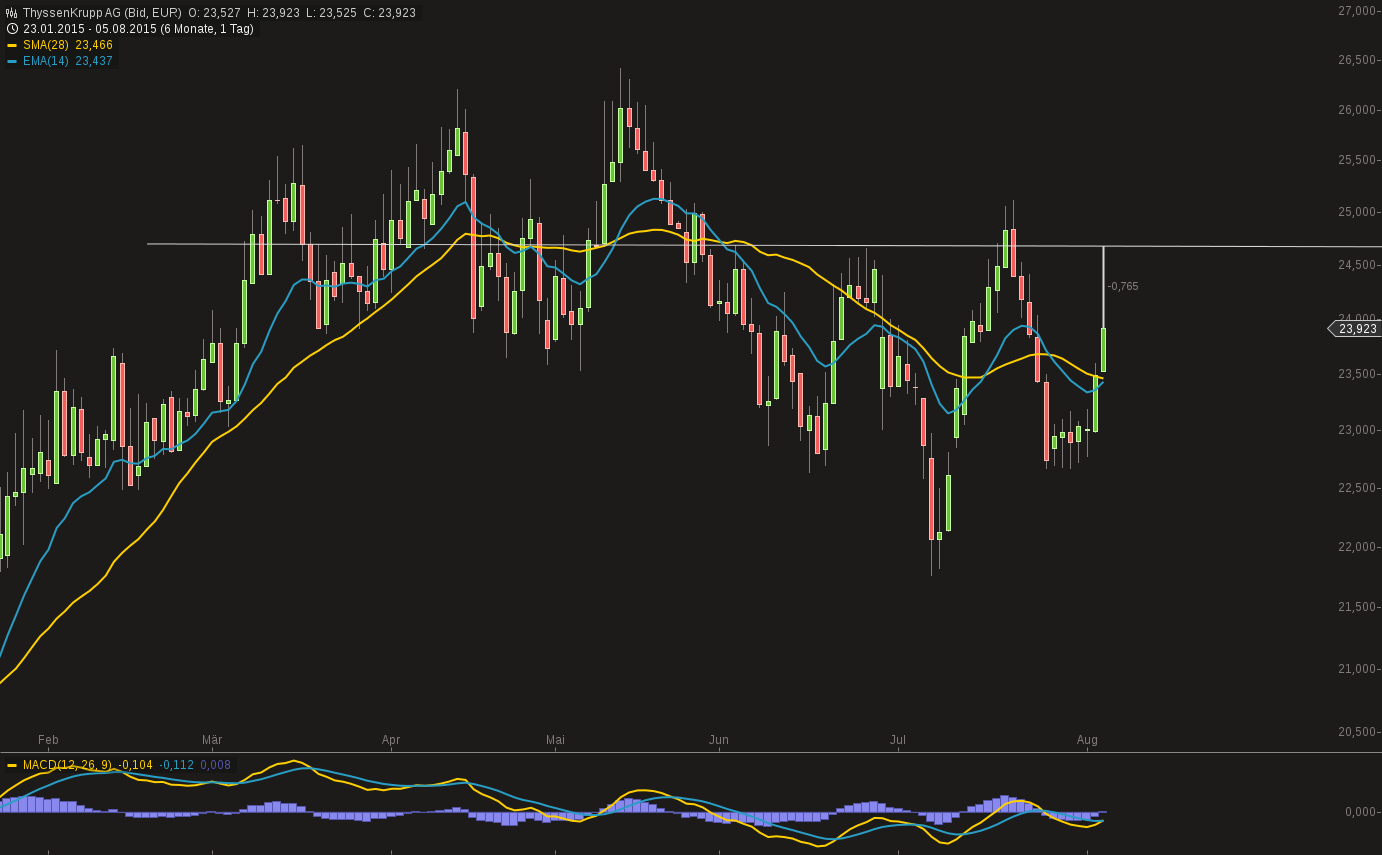The height and width of the screenshot is (855, 1382).
Task: Click the 'Jul' label on the time axis
Action: coord(898,740)
